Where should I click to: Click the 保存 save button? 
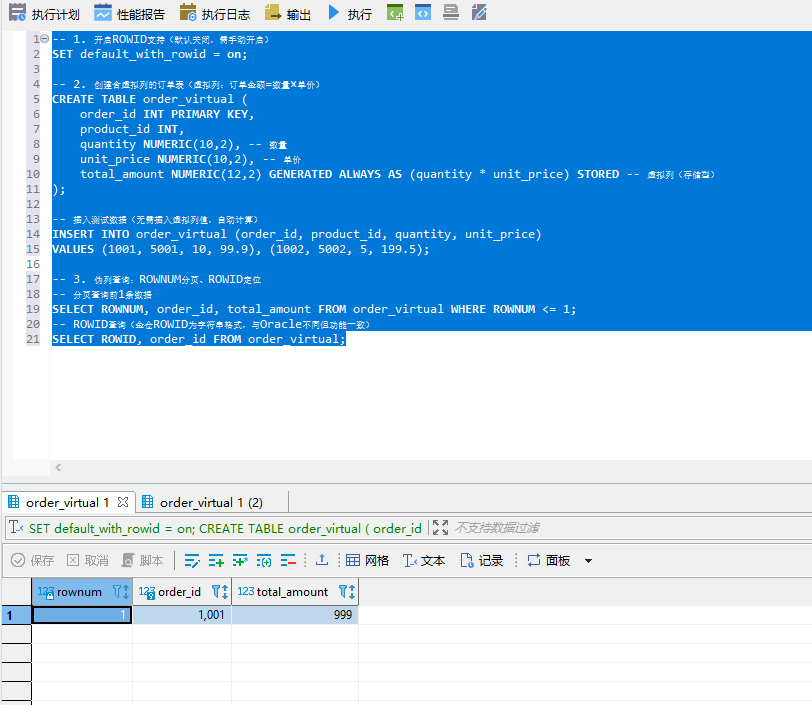tap(32, 561)
